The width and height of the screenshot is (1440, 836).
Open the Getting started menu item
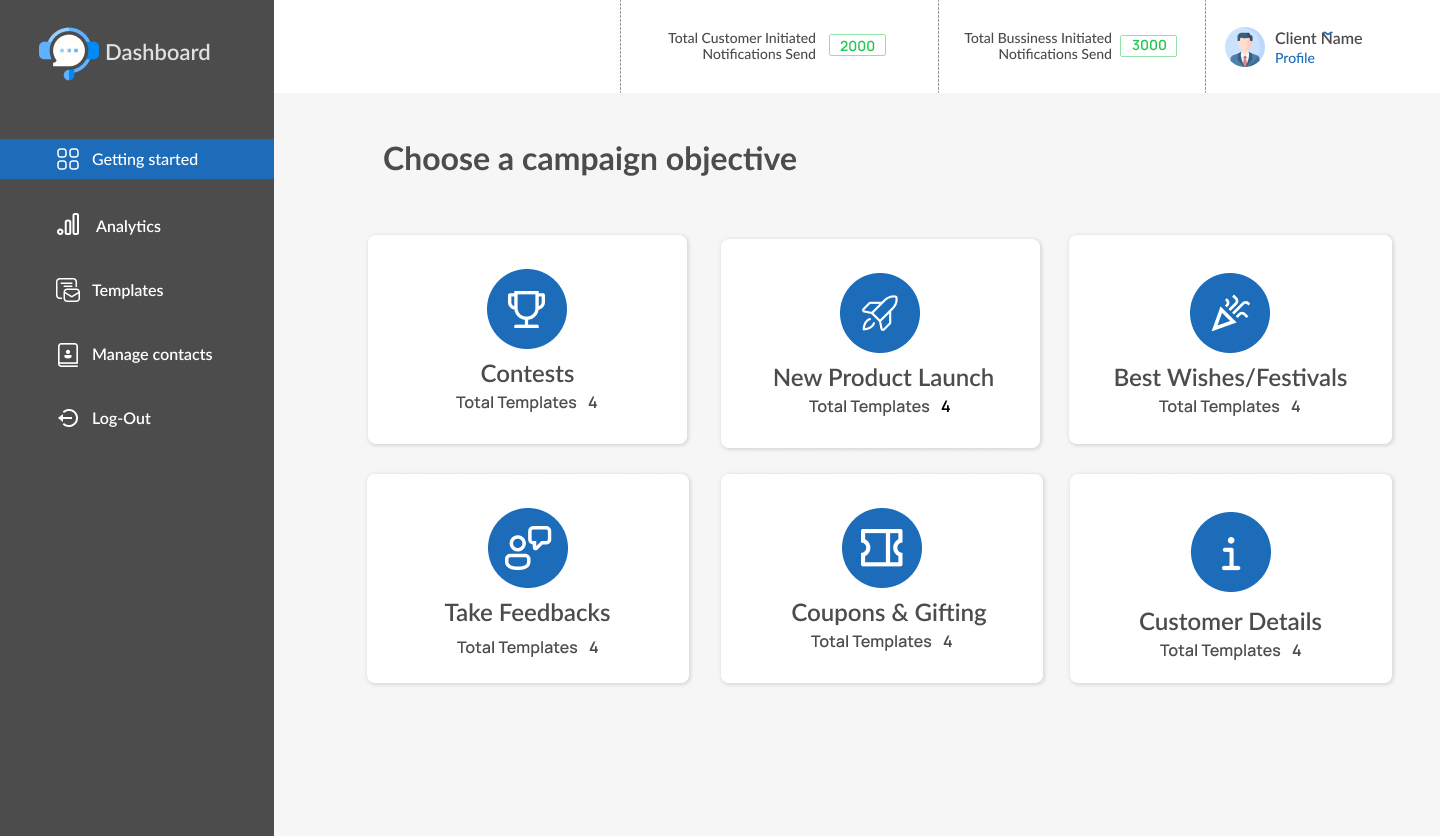coord(145,159)
